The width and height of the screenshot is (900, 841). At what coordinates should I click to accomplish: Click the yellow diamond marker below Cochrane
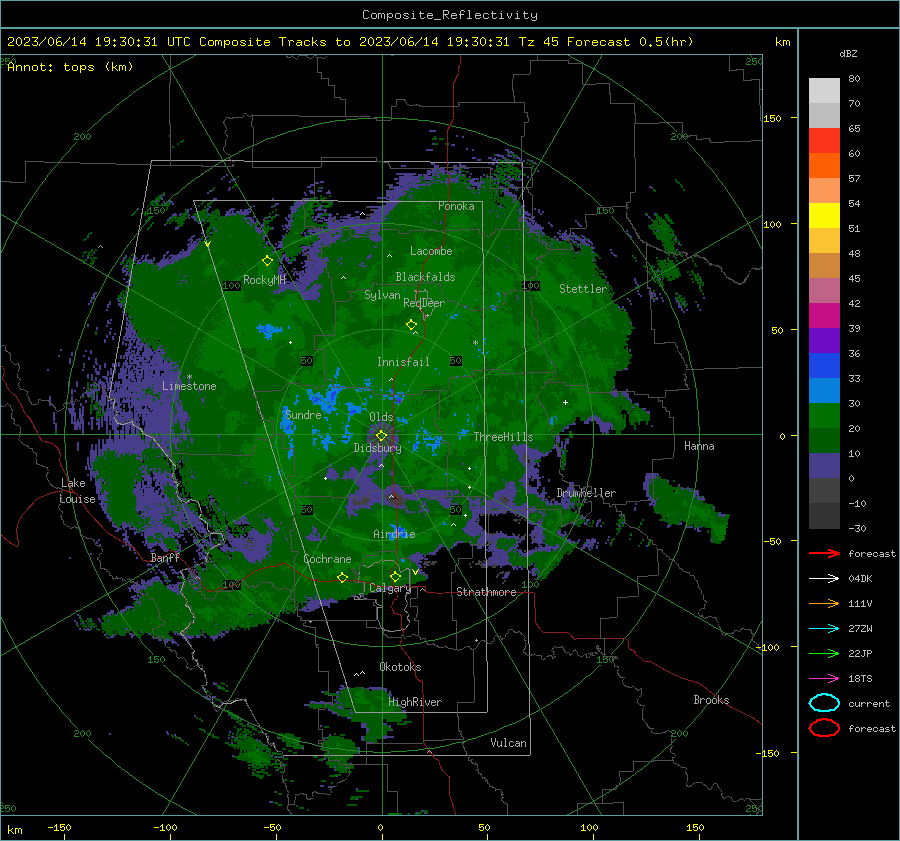pyautogui.click(x=343, y=577)
